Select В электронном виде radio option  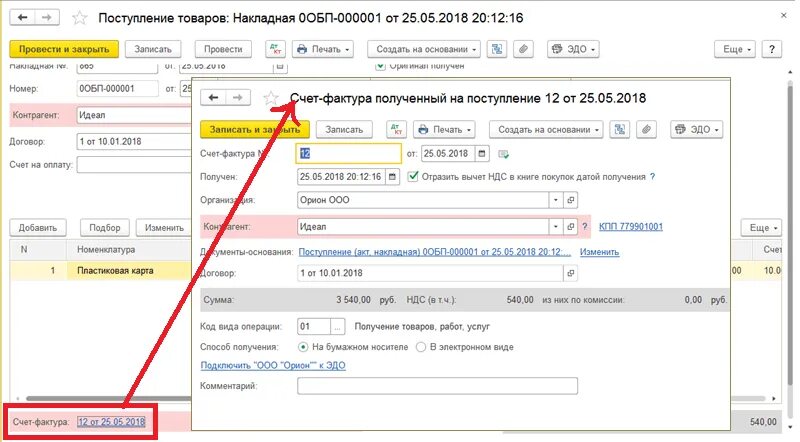(421, 347)
